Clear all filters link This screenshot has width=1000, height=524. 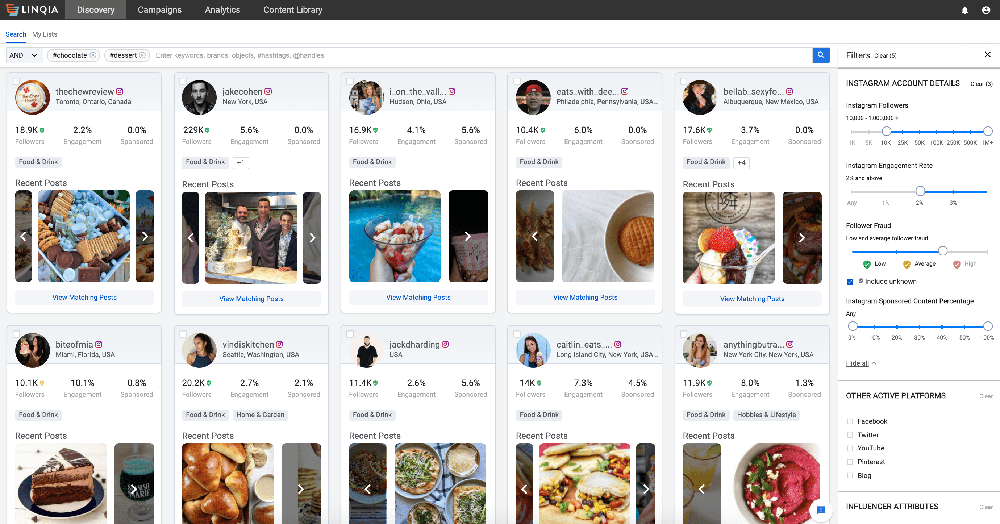[x=885, y=56]
